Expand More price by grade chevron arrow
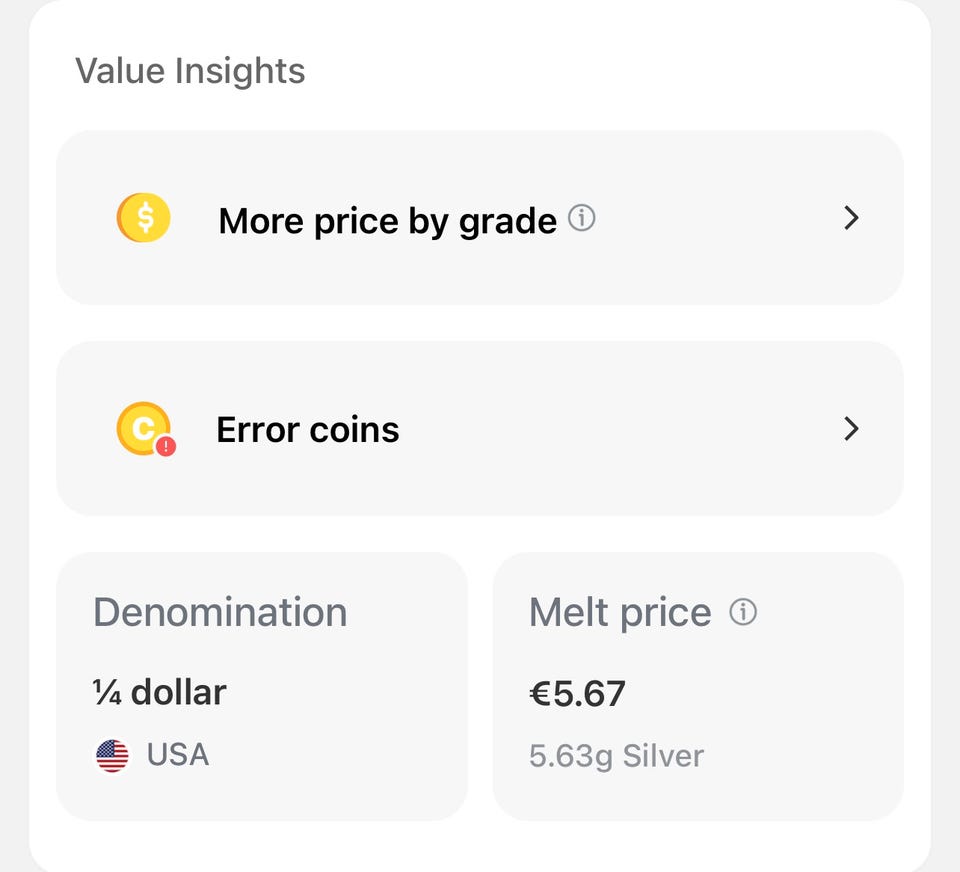This screenshot has height=872, width=960. pyautogui.click(x=851, y=218)
